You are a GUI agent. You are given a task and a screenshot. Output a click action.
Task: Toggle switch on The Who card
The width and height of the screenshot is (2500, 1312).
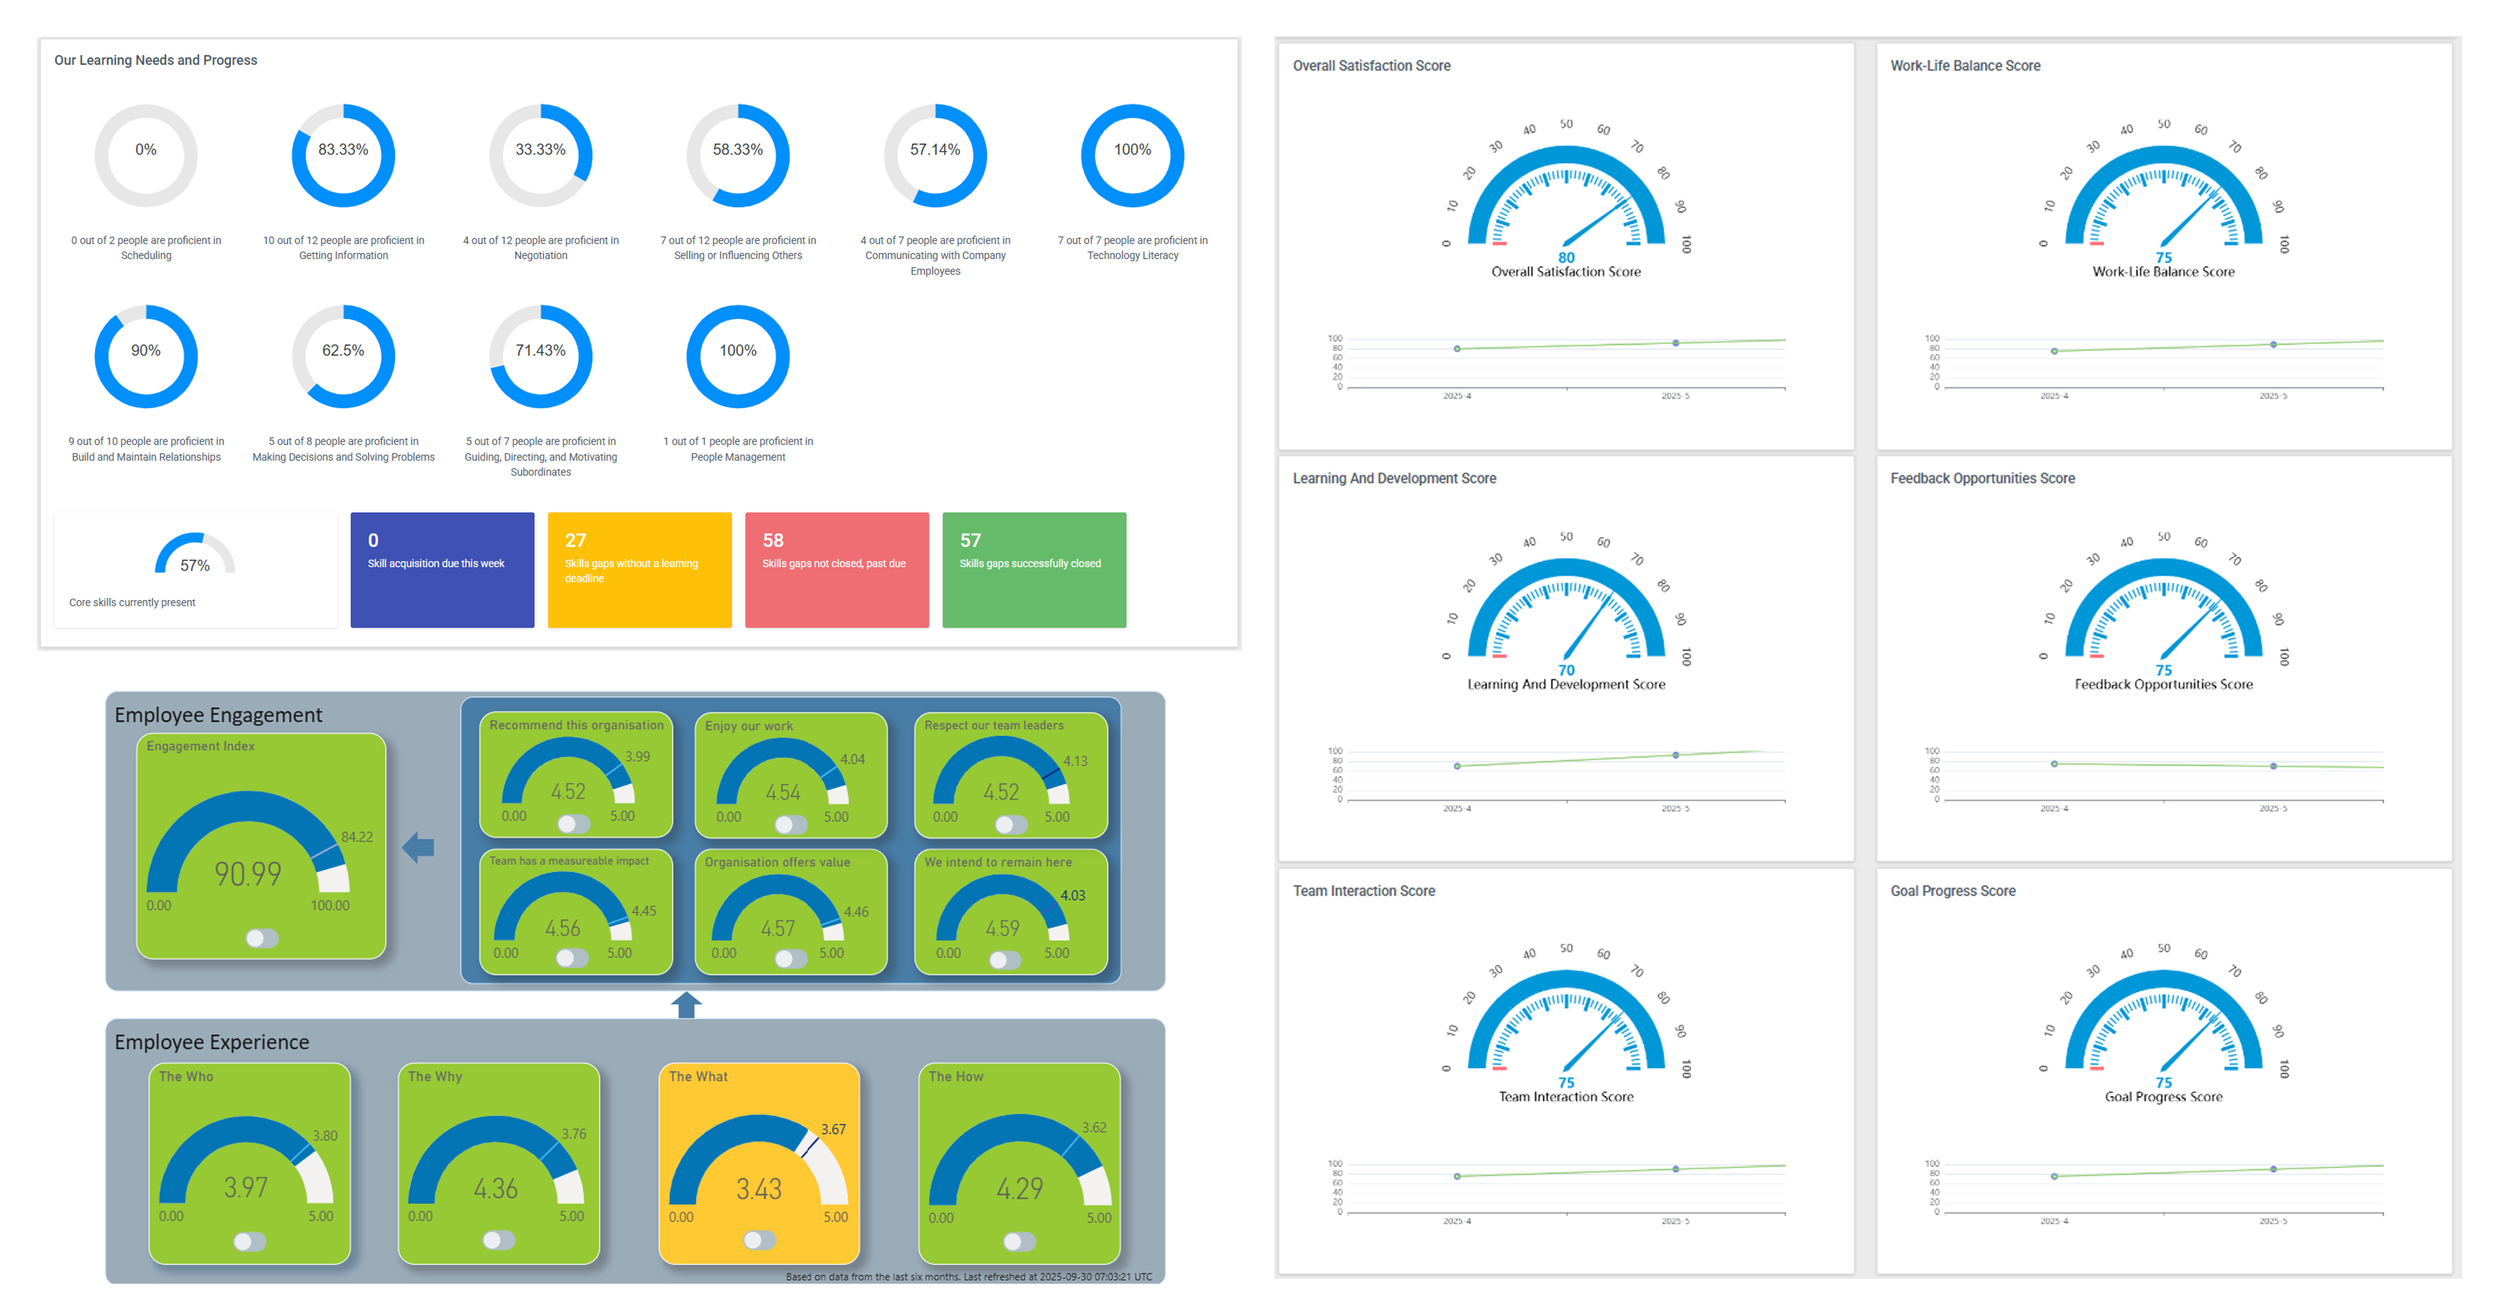[249, 1241]
